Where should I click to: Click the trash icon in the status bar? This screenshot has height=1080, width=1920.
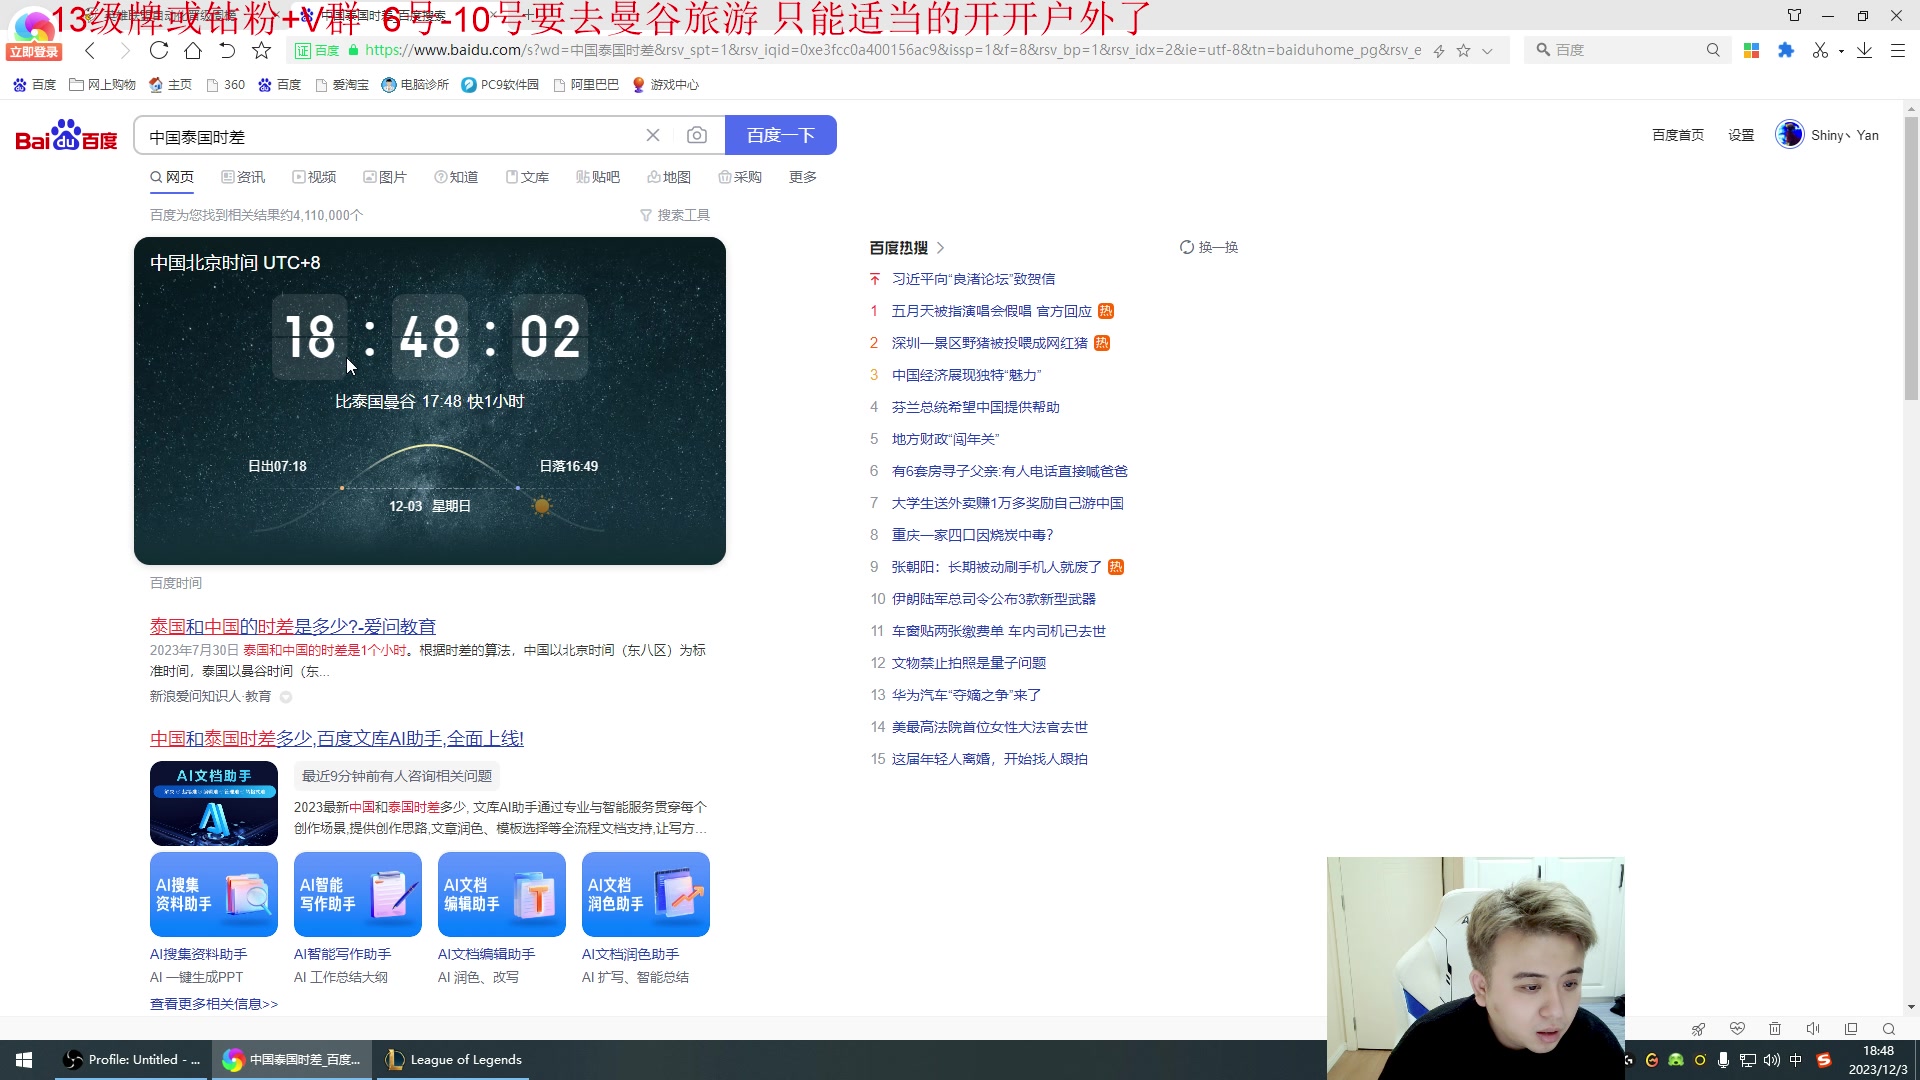point(1775,1029)
